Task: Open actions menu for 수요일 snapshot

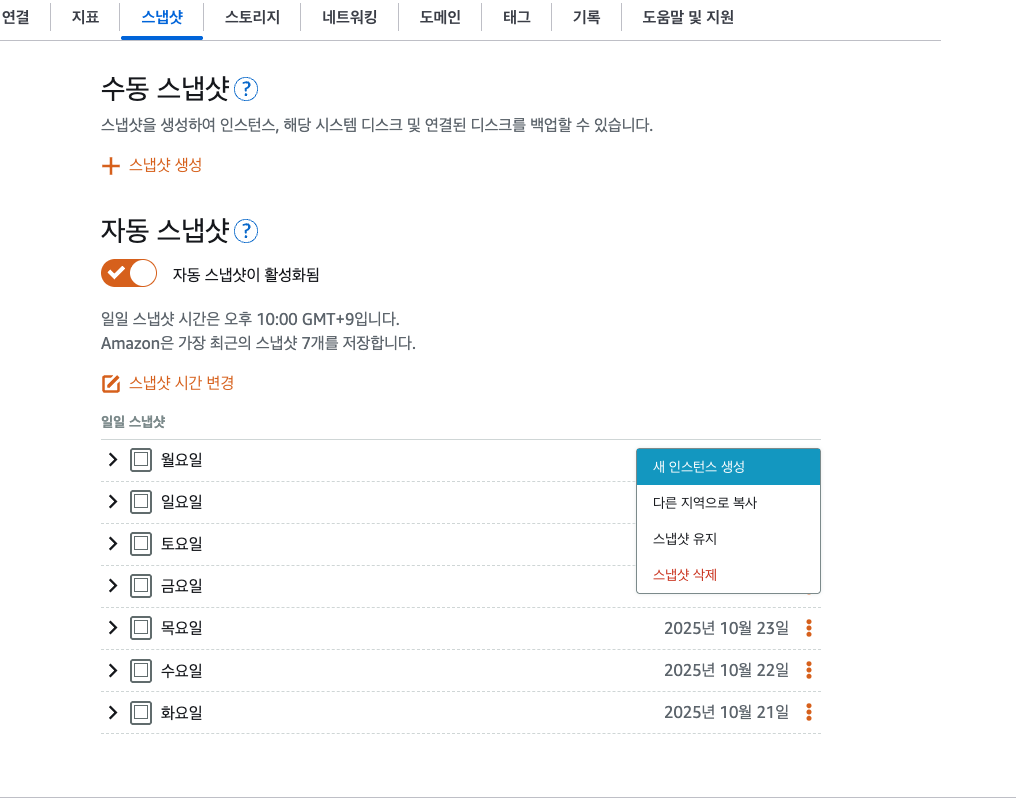Action: [x=808, y=670]
